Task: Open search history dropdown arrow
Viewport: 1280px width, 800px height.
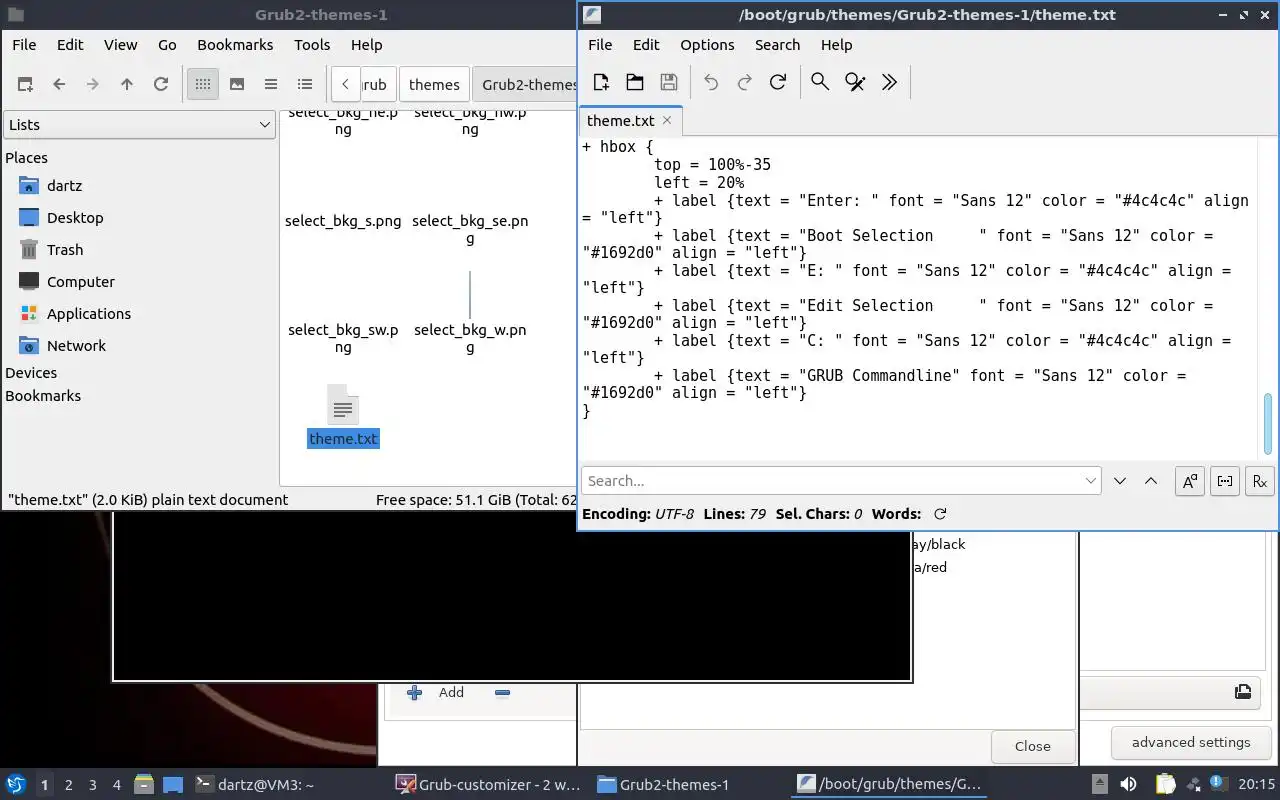Action: point(1091,481)
